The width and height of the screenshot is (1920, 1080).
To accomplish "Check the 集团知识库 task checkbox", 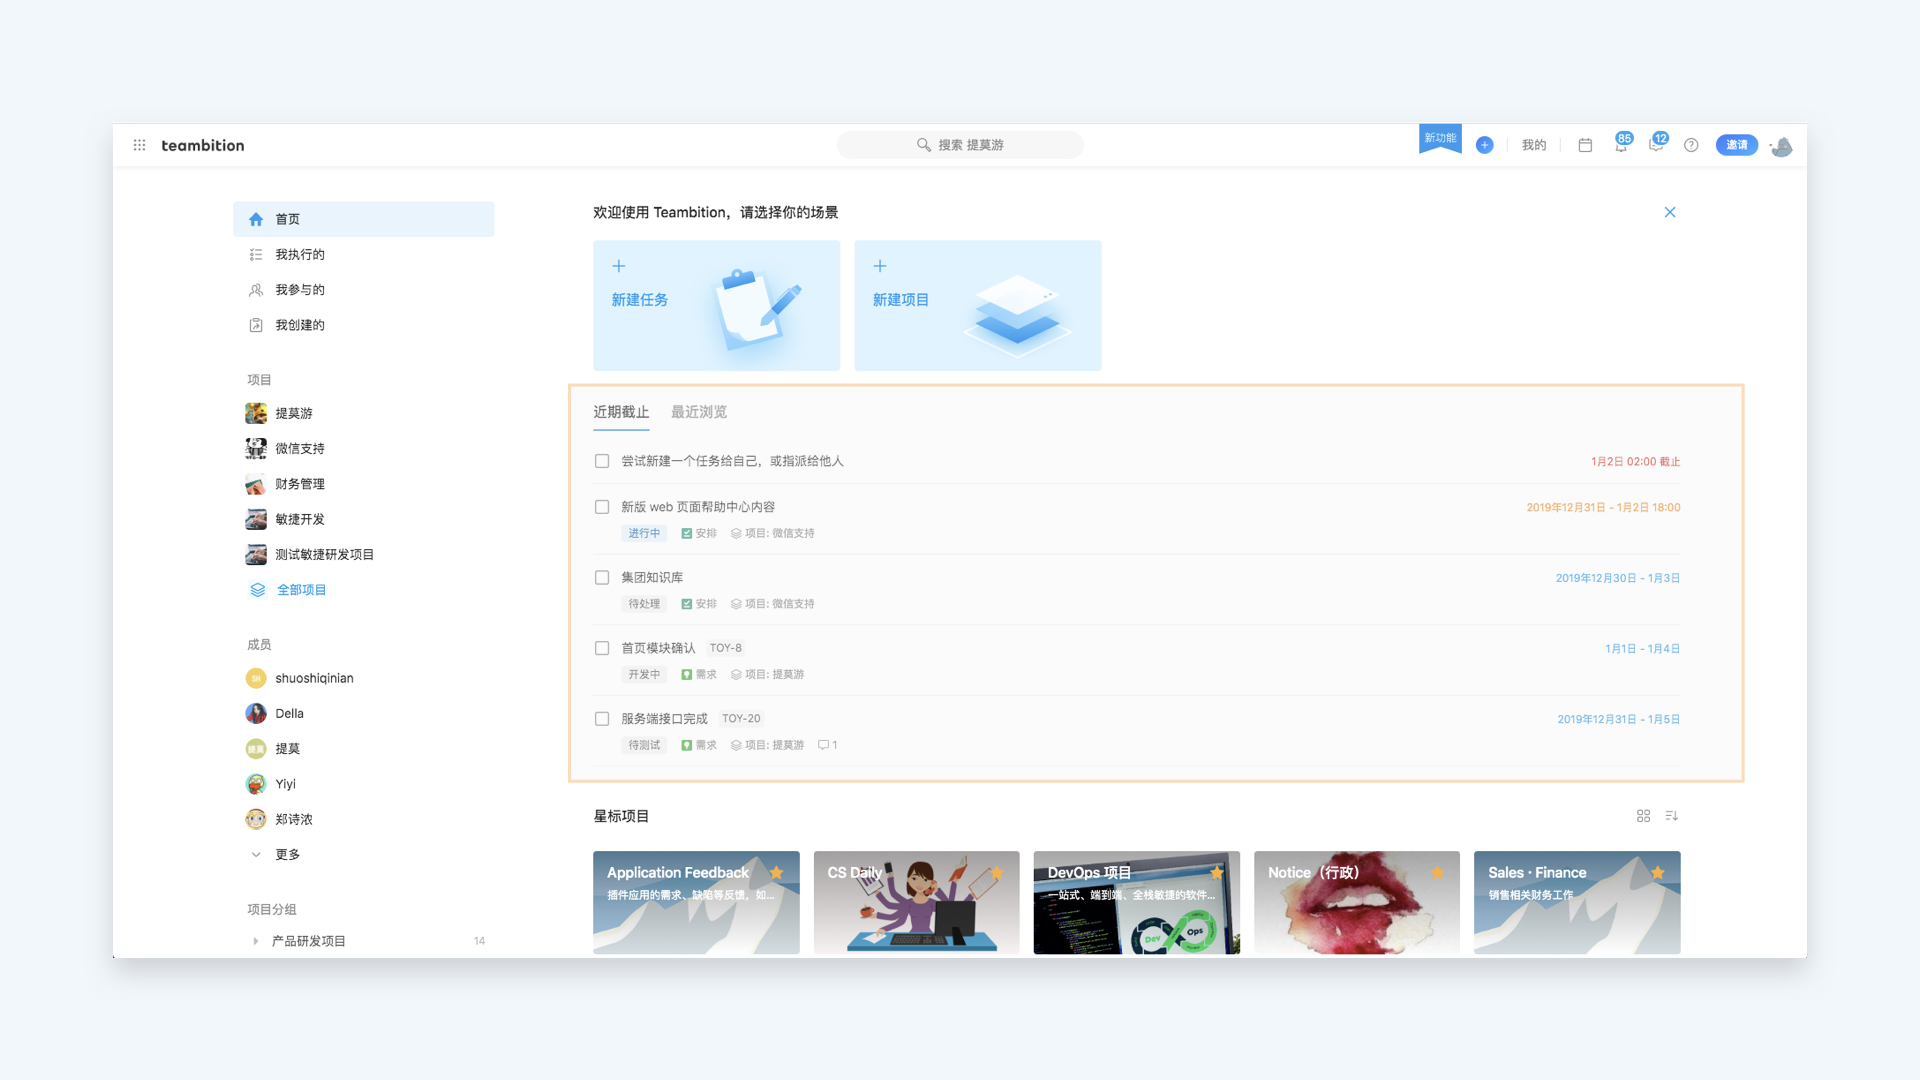I will 602,577.
